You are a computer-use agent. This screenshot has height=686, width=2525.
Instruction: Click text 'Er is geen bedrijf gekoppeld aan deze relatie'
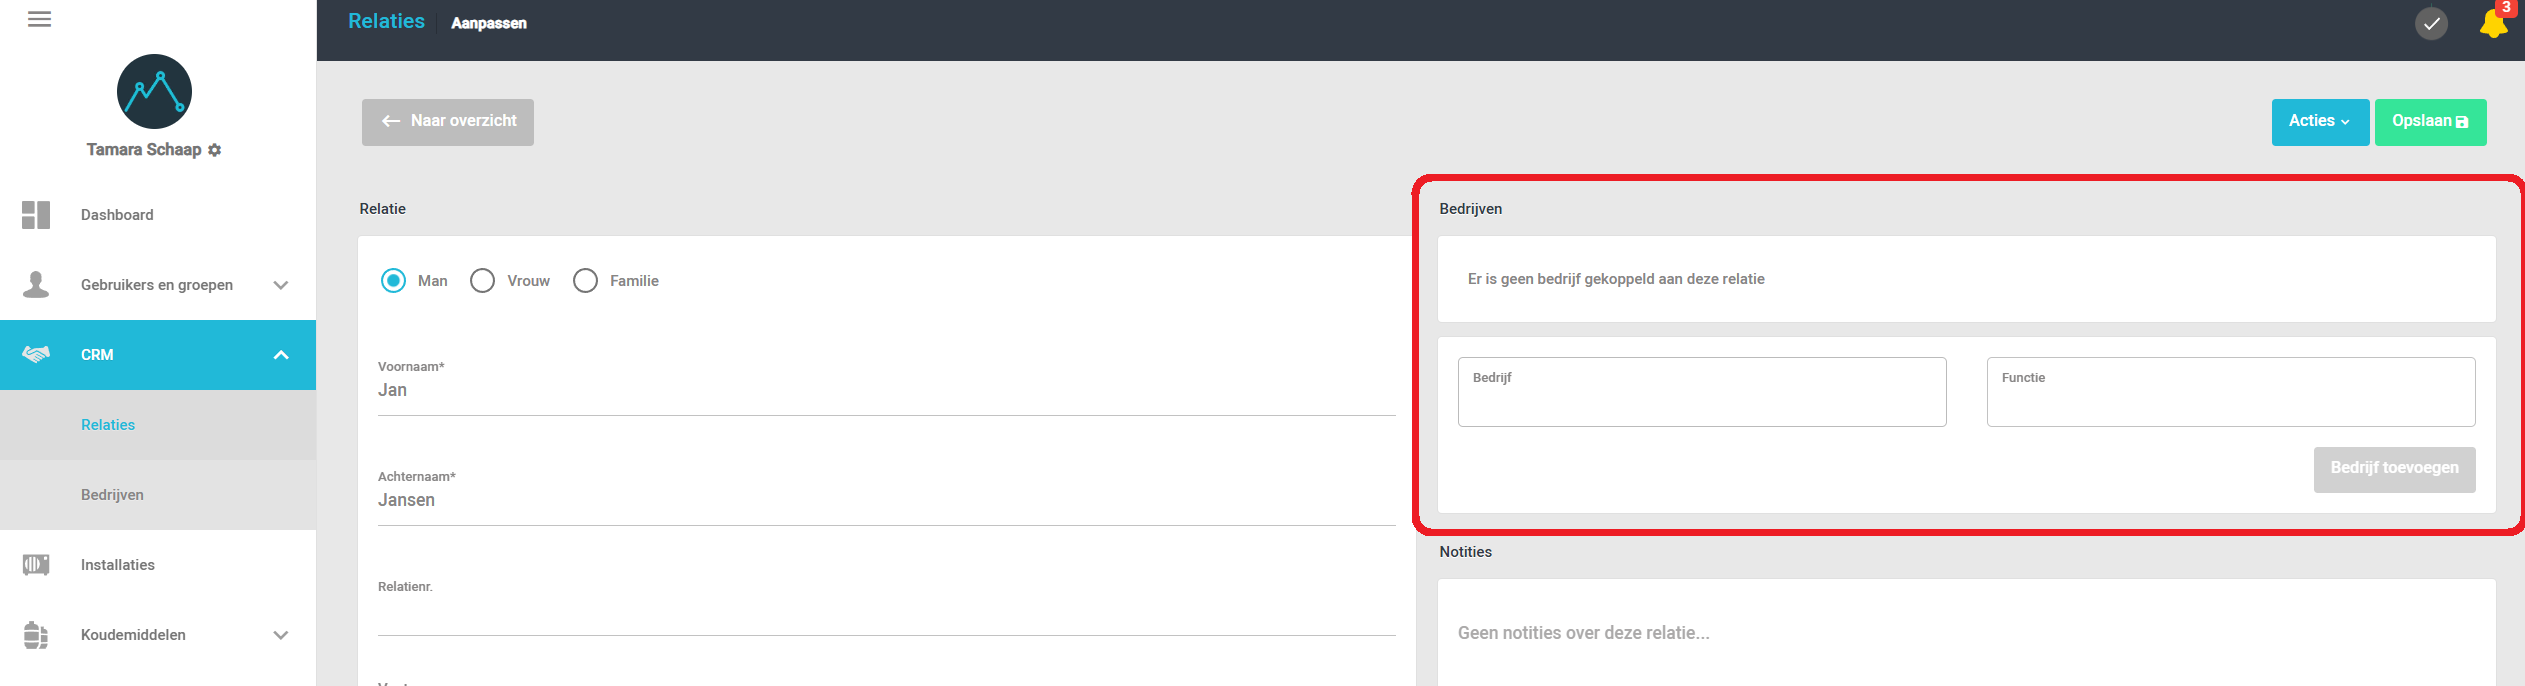(x=1616, y=279)
